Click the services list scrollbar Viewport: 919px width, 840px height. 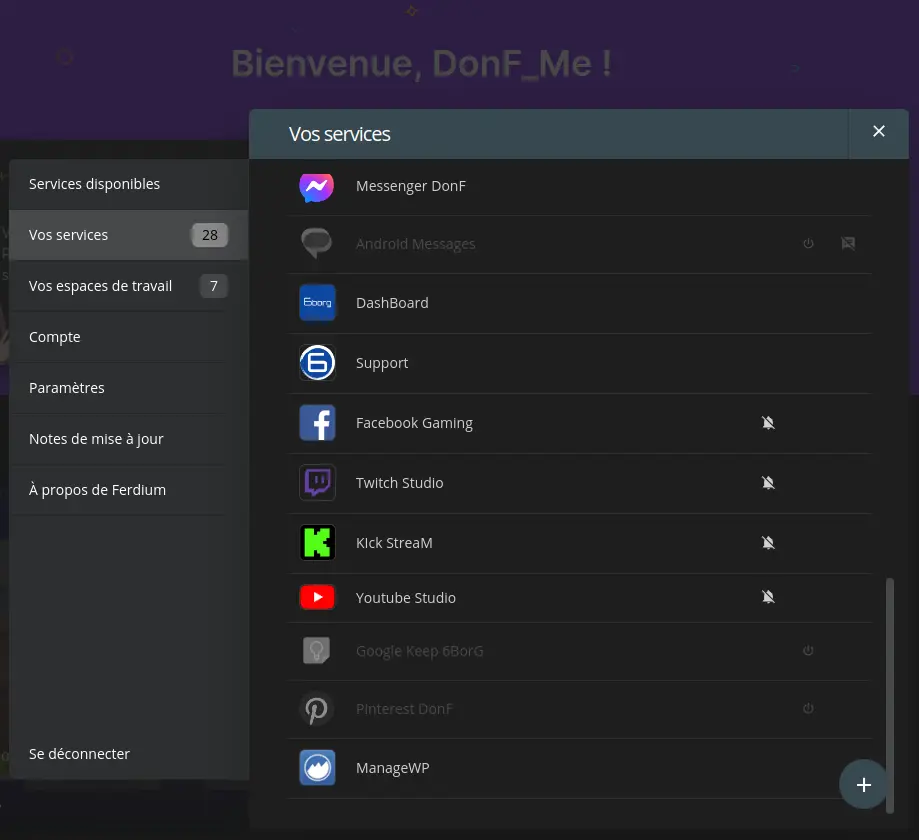[x=890, y=695]
